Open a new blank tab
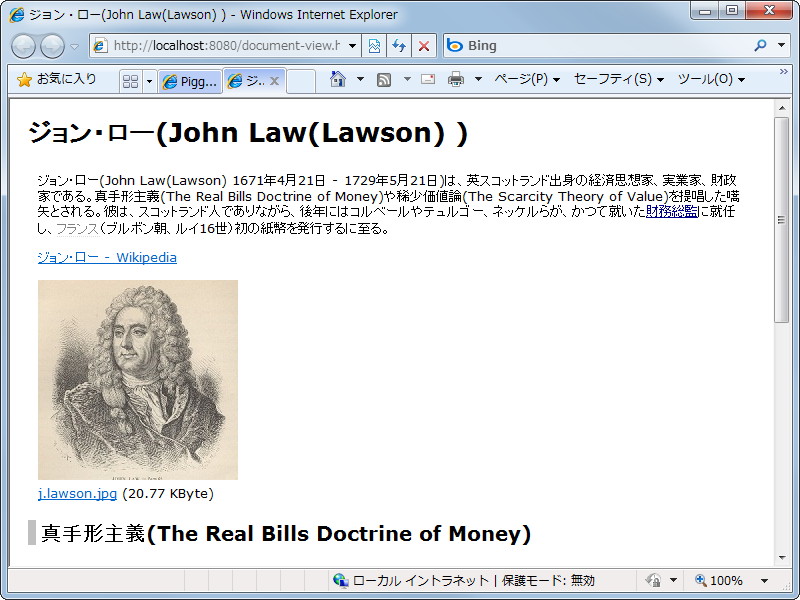This screenshot has width=800, height=600. 301,81
